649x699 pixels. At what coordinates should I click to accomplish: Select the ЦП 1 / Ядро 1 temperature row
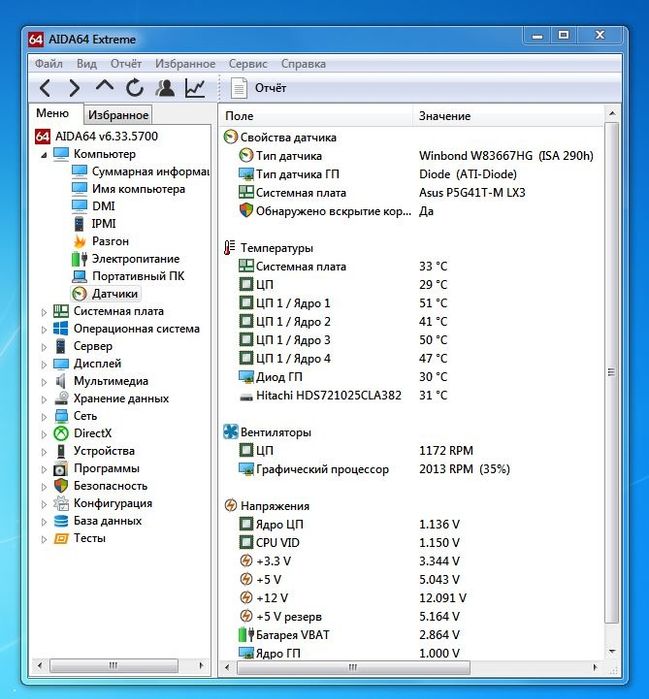pos(410,303)
